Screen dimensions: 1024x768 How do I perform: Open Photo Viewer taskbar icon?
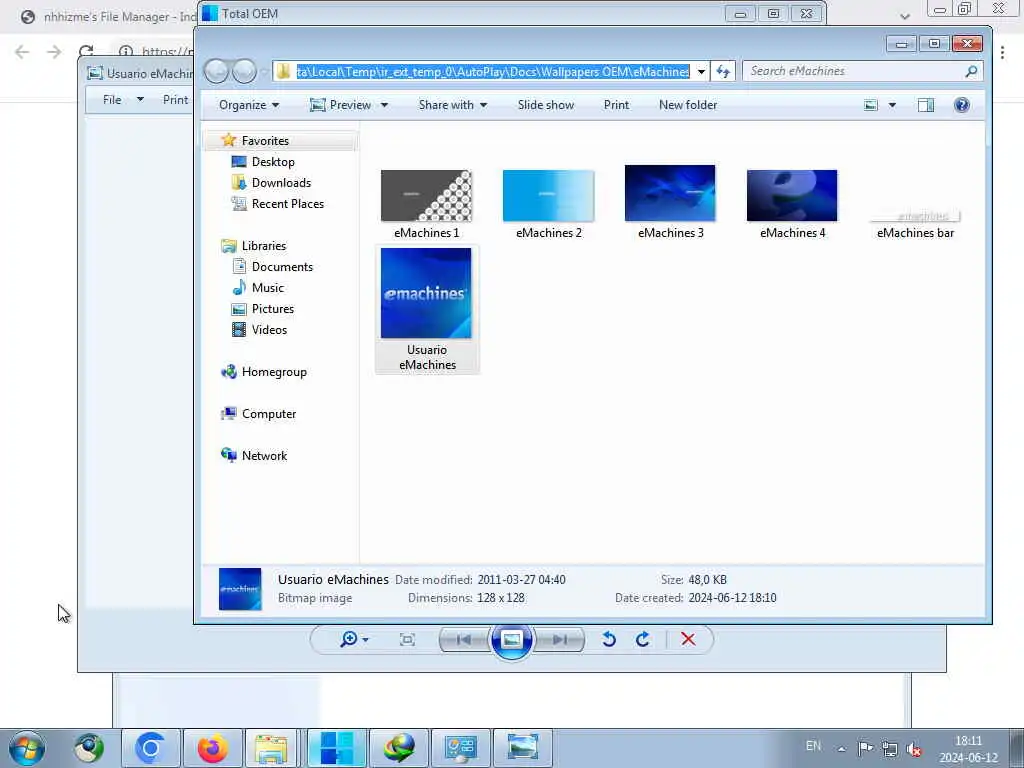pyautogui.click(x=522, y=748)
